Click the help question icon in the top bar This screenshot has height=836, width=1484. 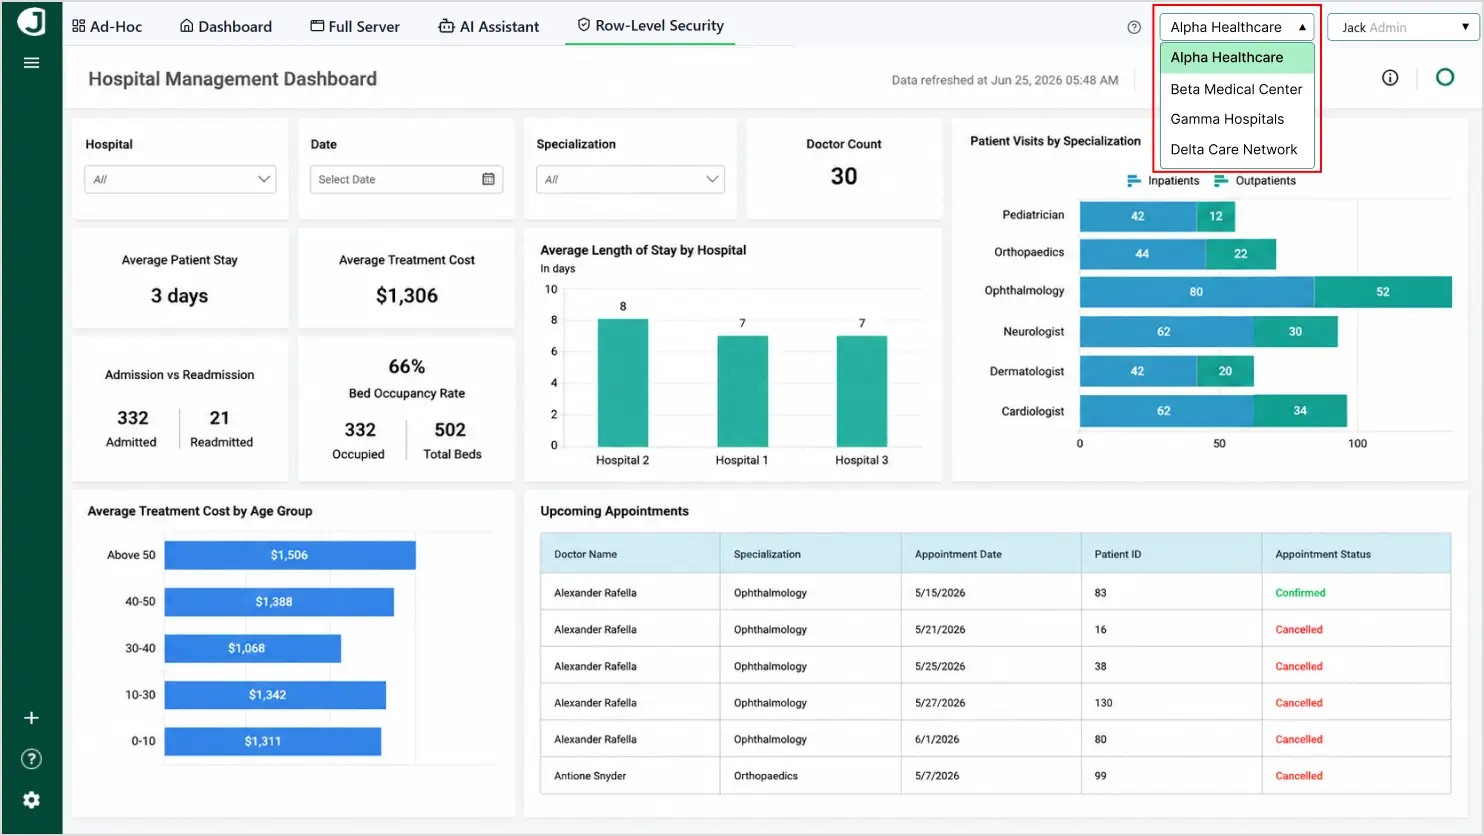pos(1134,27)
